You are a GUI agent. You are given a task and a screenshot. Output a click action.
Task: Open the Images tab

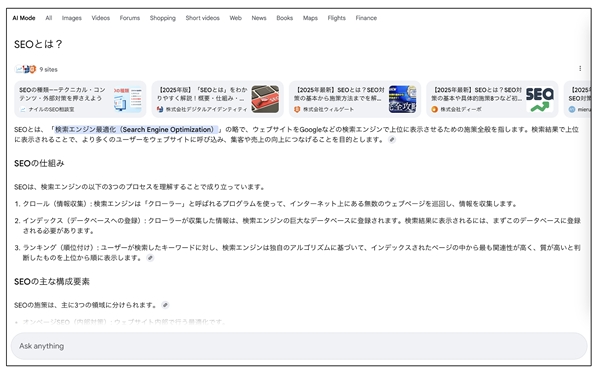[72, 18]
